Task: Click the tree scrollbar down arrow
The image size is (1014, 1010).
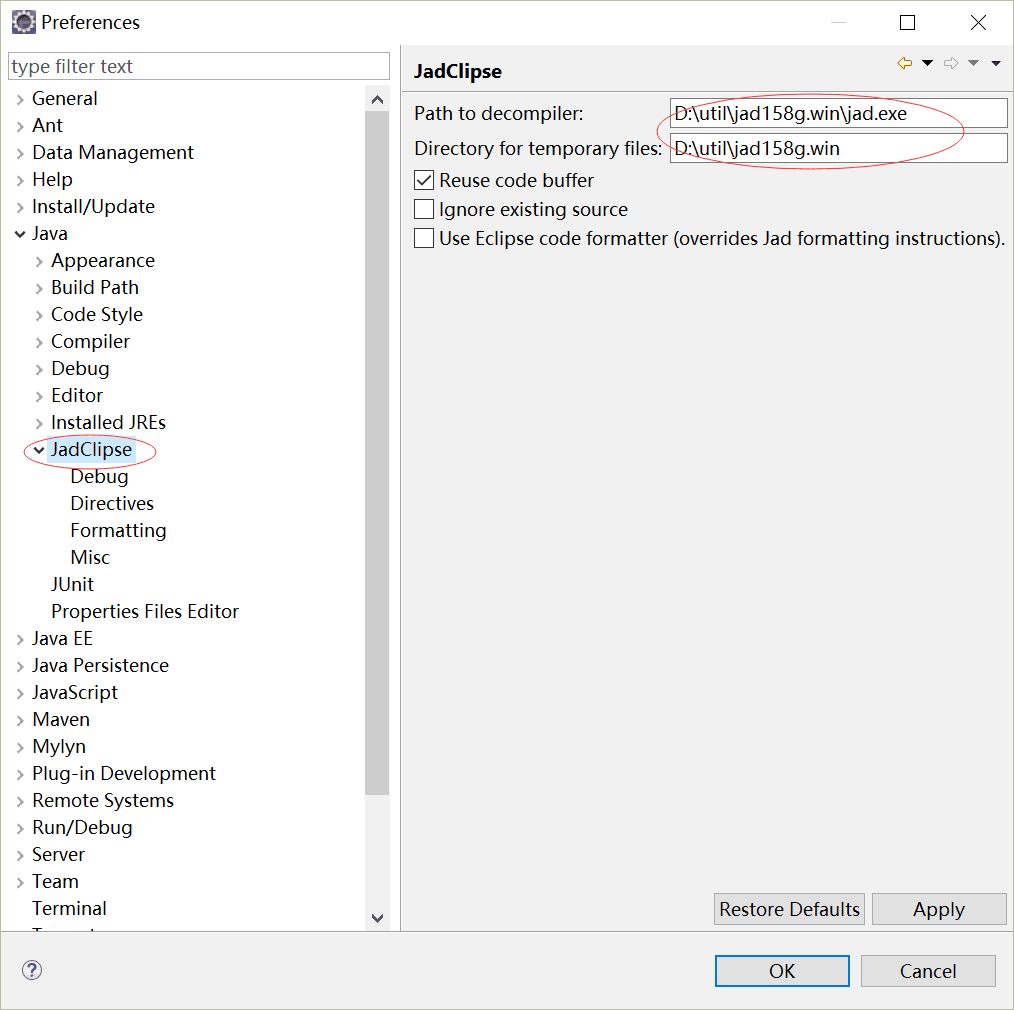Action: coord(378,918)
